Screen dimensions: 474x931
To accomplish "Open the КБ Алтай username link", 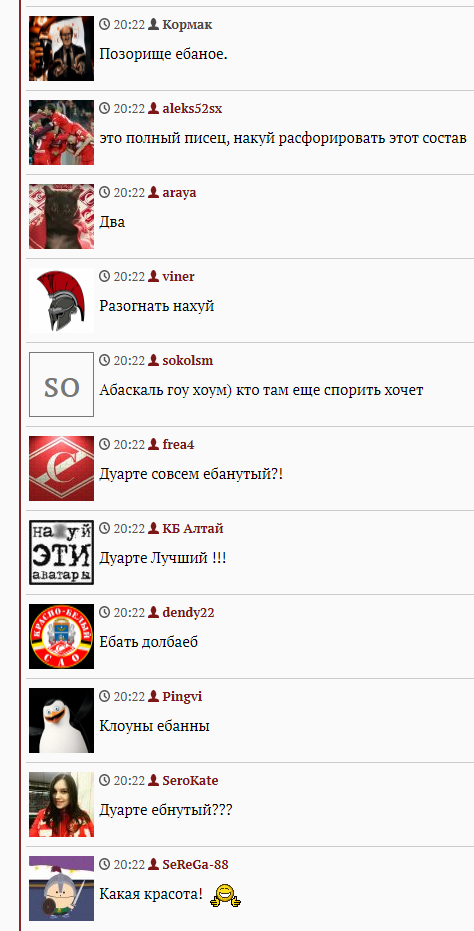I will coord(192,528).
